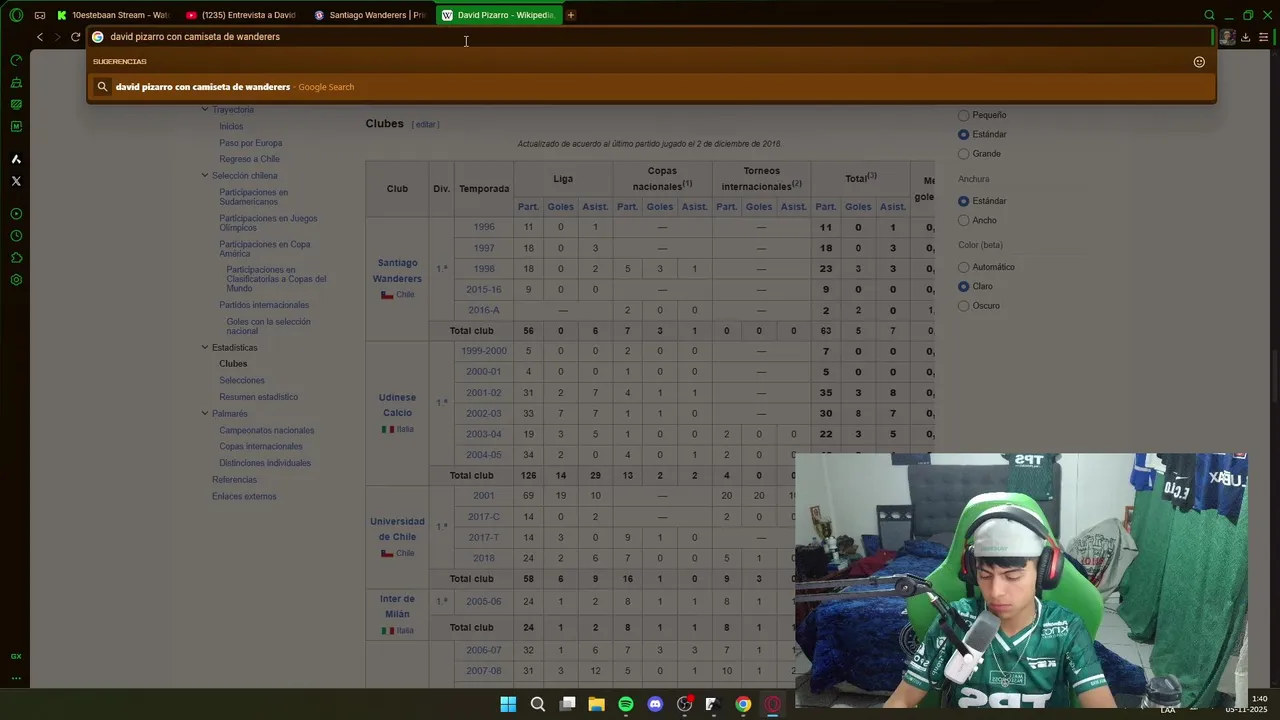The width and height of the screenshot is (1280, 720).
Task: Open the Regreso a Chile contents link
Action: (x=249, y=159)
